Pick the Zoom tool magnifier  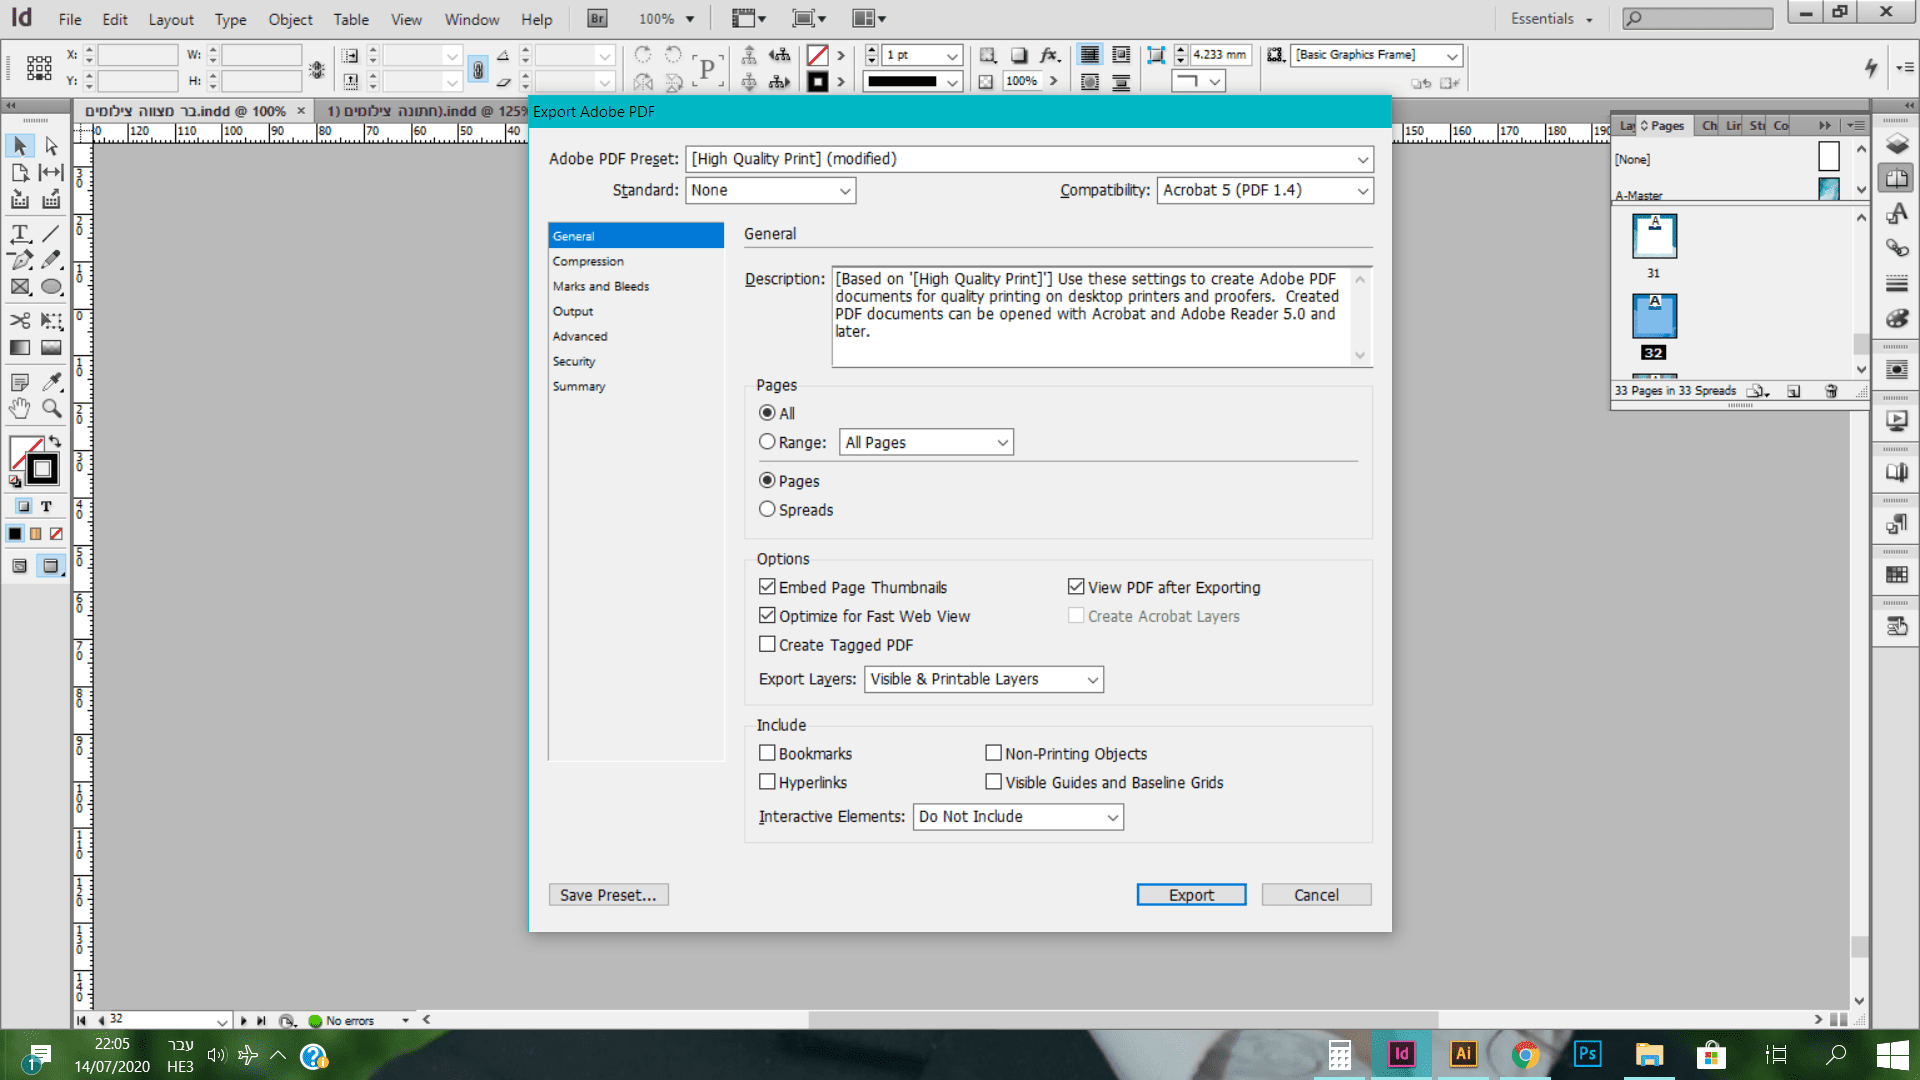click(x=51, y=408)
